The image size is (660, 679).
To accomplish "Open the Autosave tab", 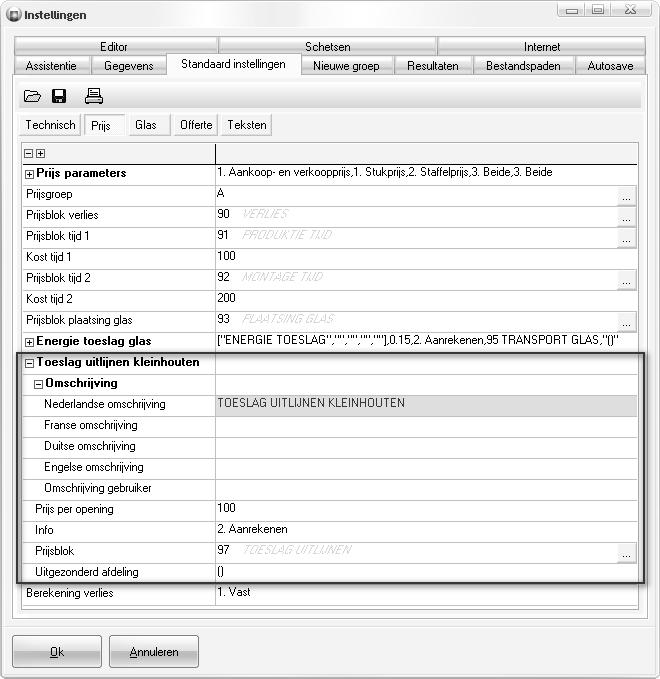I will pyautogui.click(x=610, y=66).
